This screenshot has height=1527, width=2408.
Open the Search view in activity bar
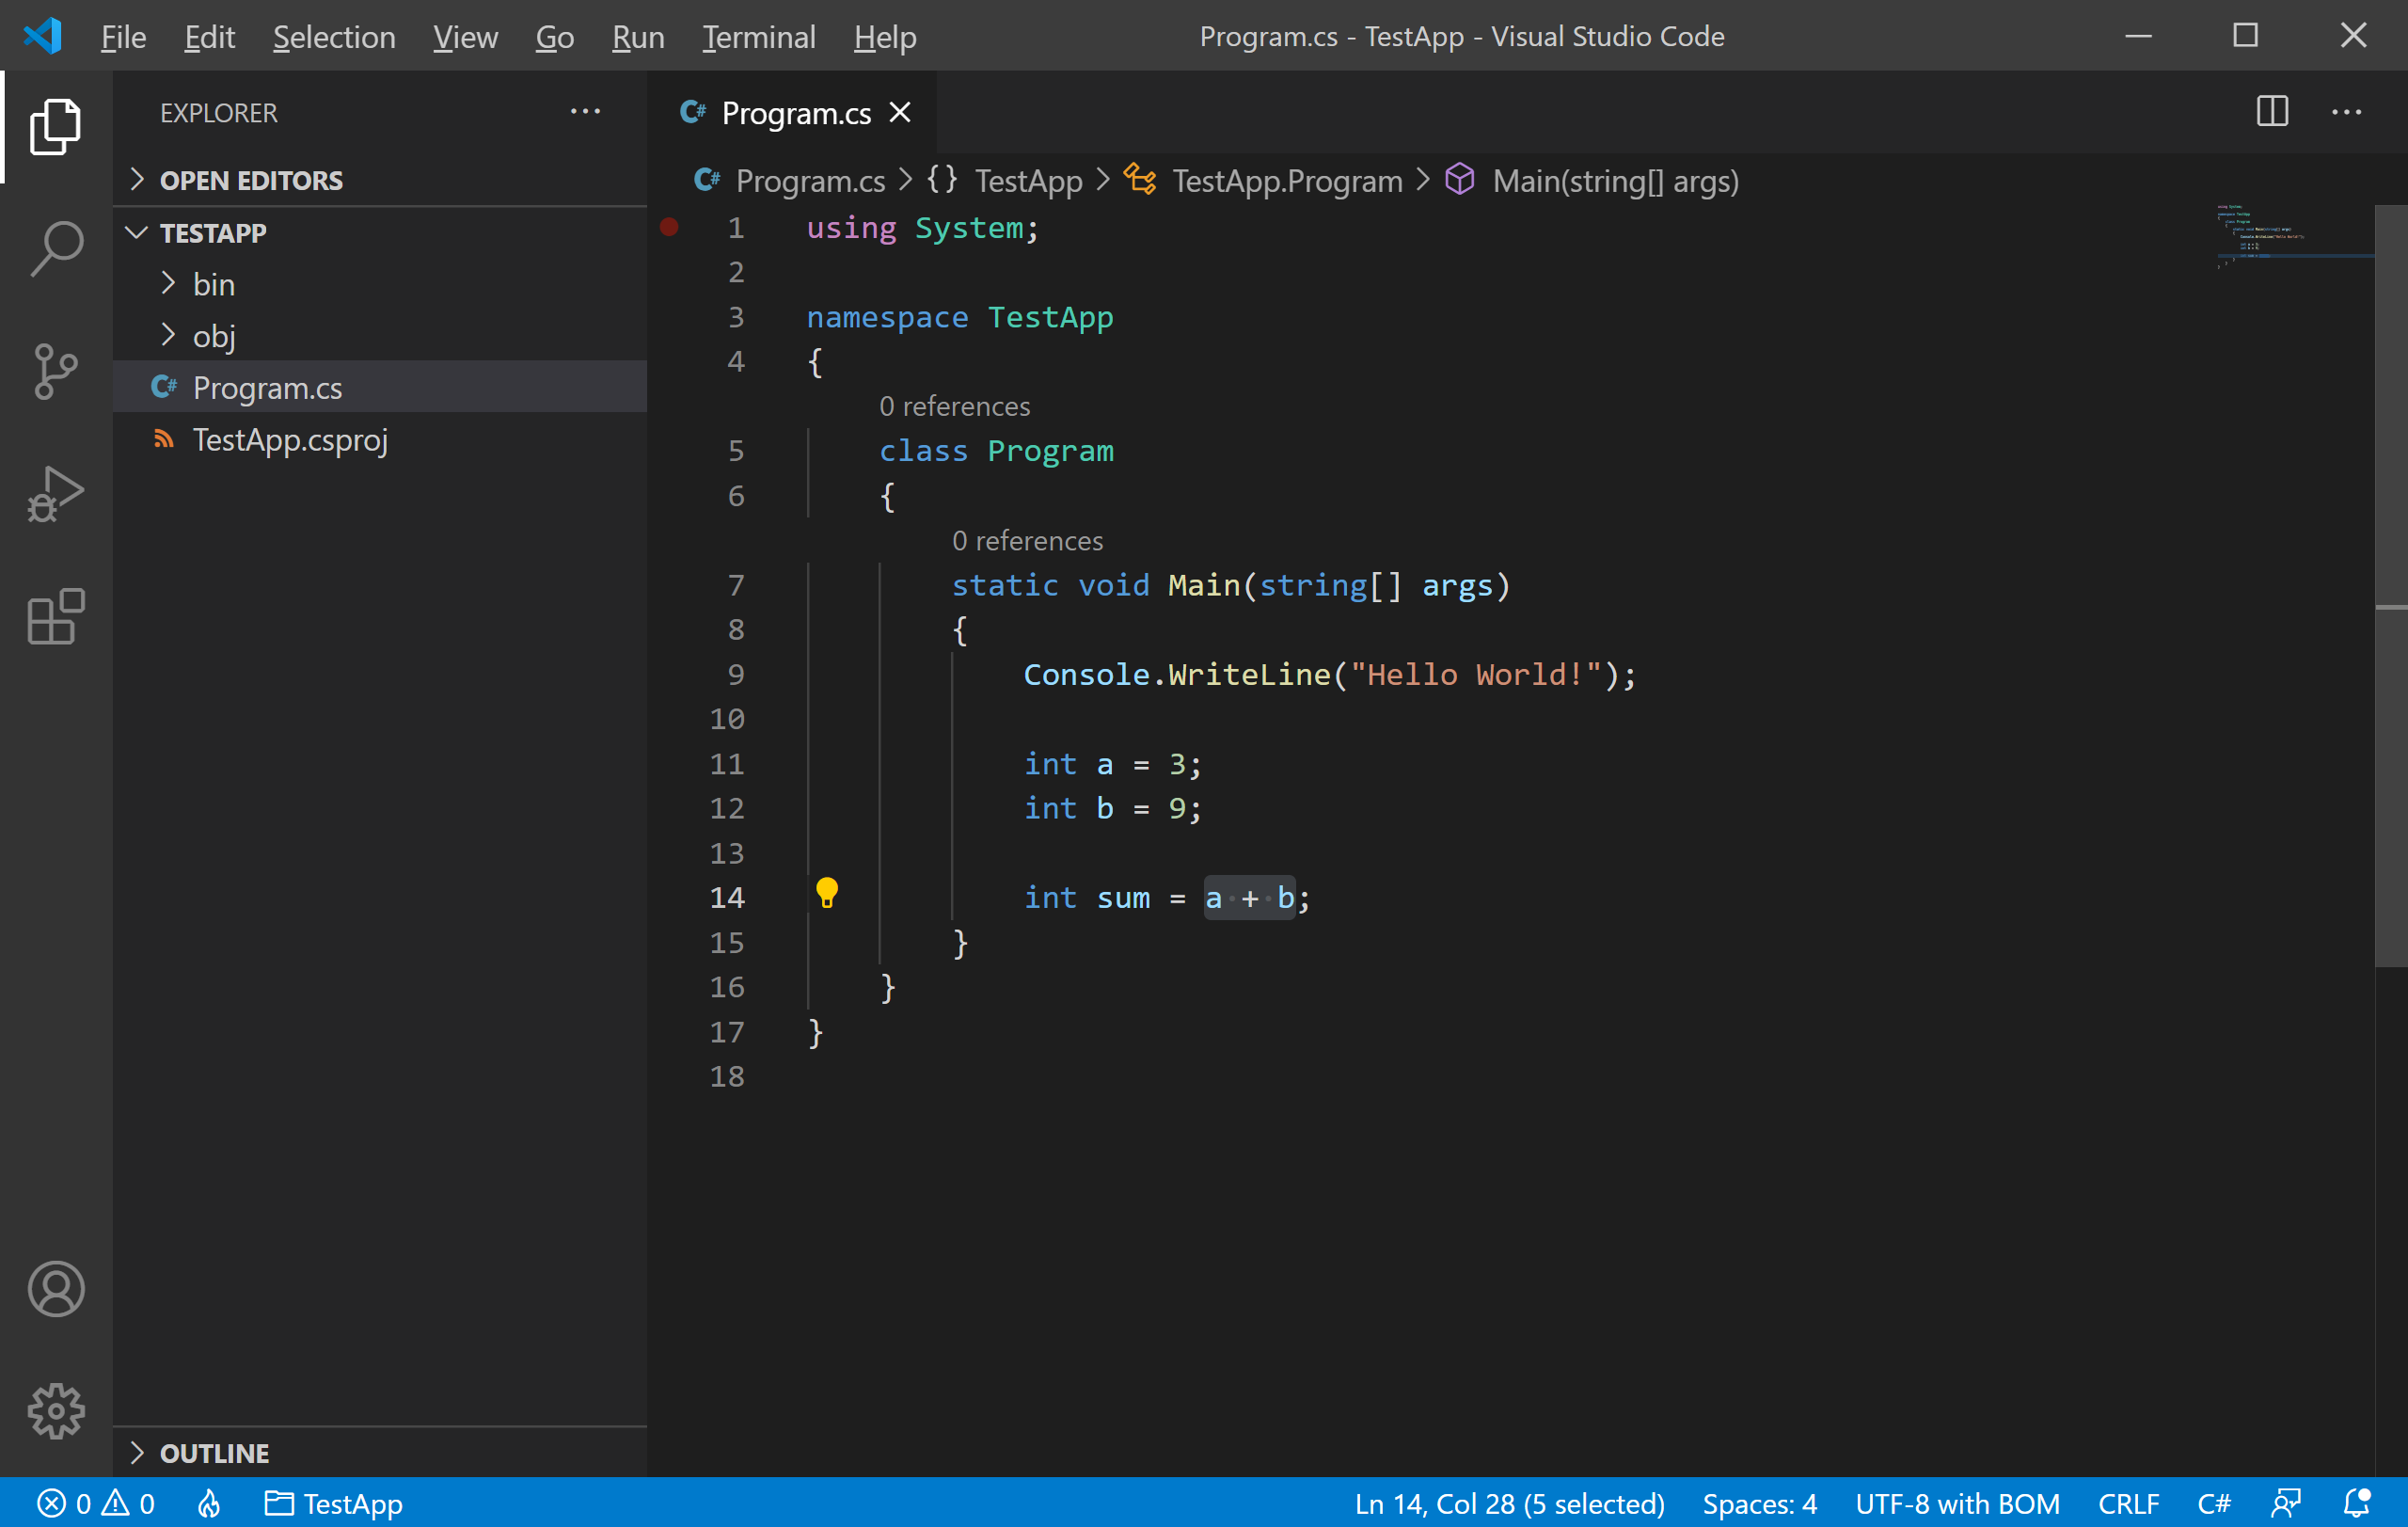pyautogui.click(x=56, y=248)
